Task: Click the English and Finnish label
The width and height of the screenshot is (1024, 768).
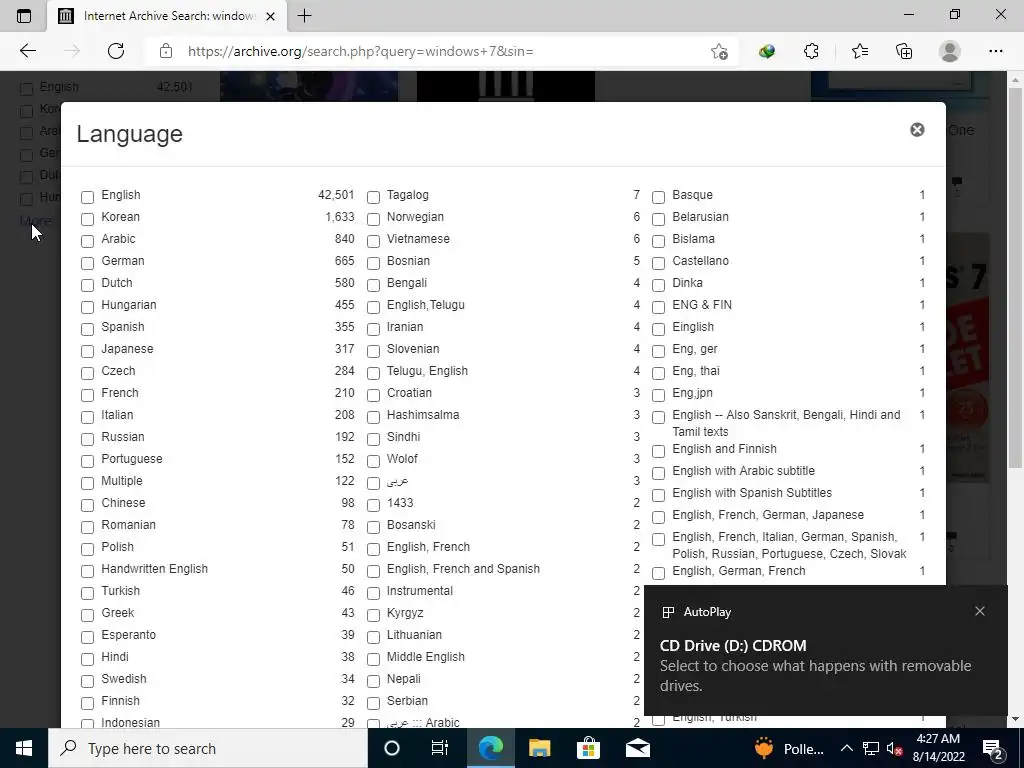Action: click(724, 449)
